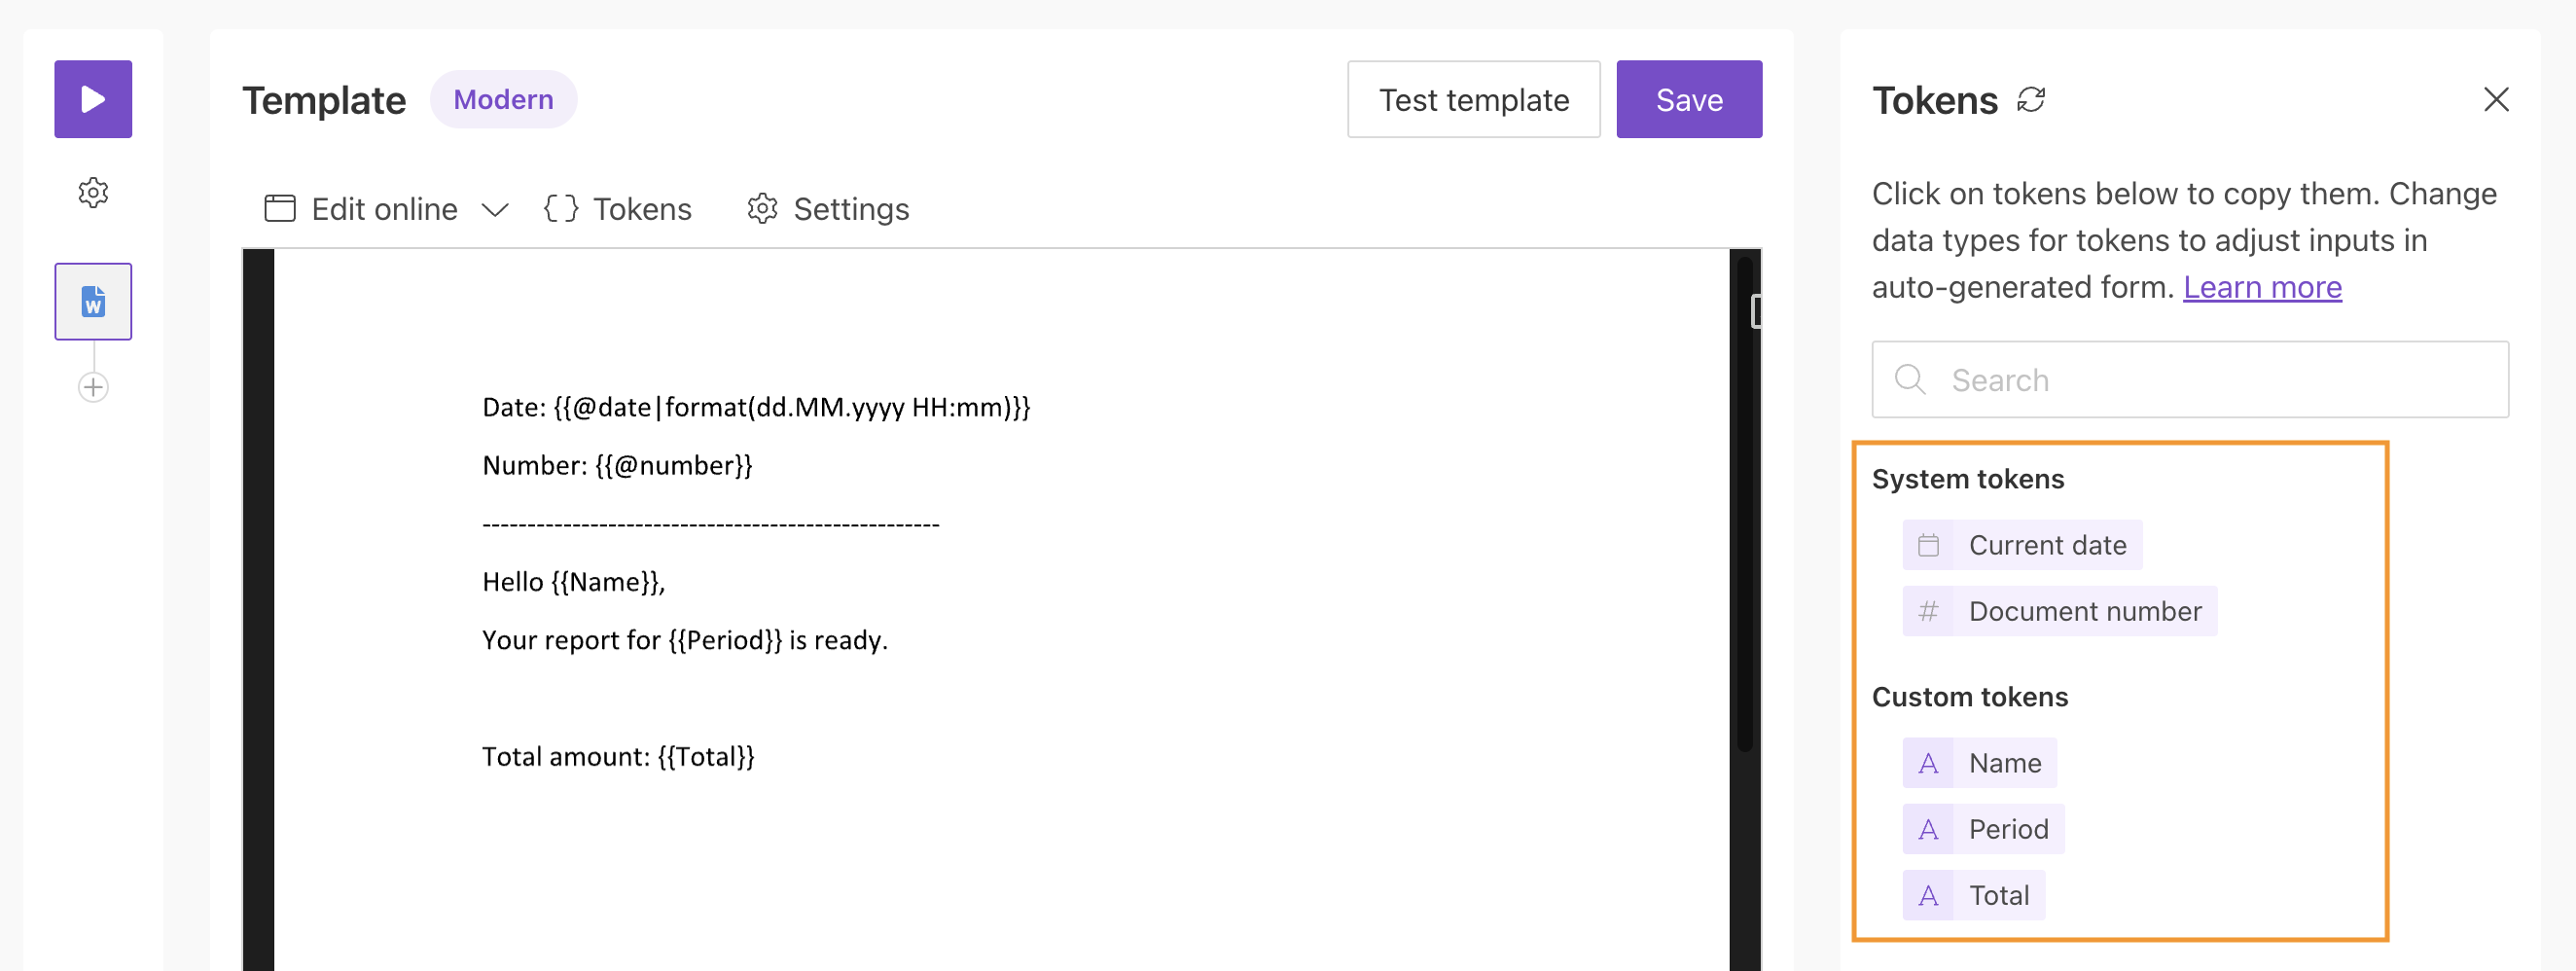The height and width of the screenshot is (971, 2576).
Task: Follow the Learn more link
Action: pos(2261,287)
